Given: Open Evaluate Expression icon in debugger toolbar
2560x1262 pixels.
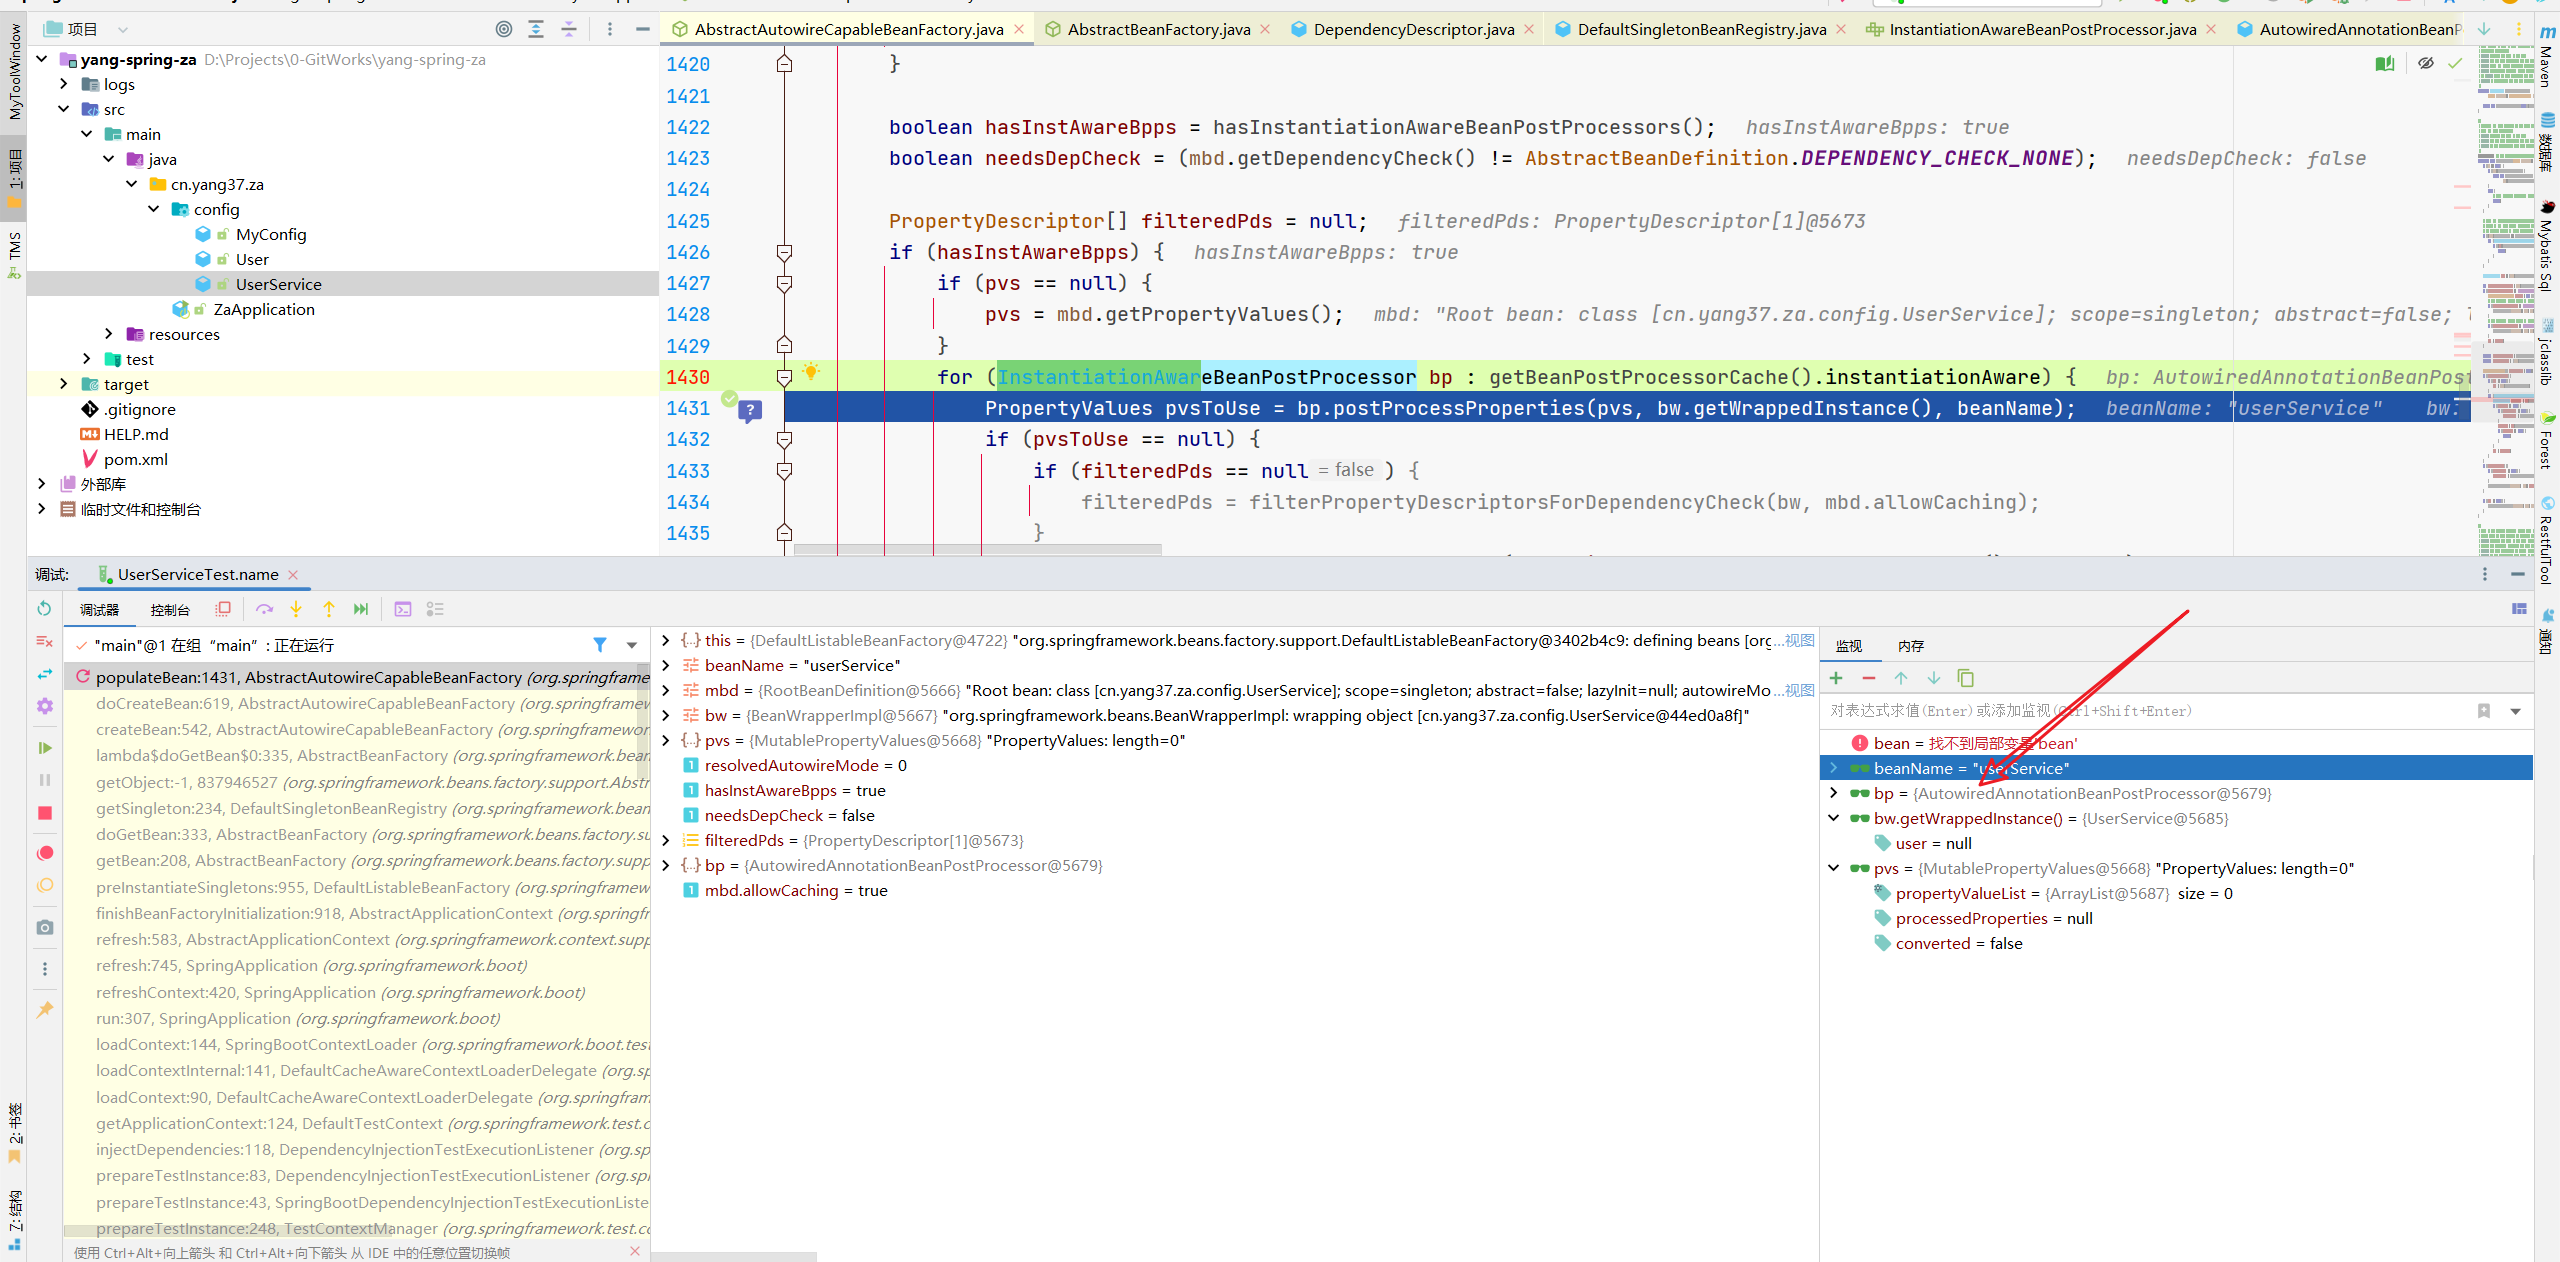Looking at the screenshot, I should tap(403, 609).
